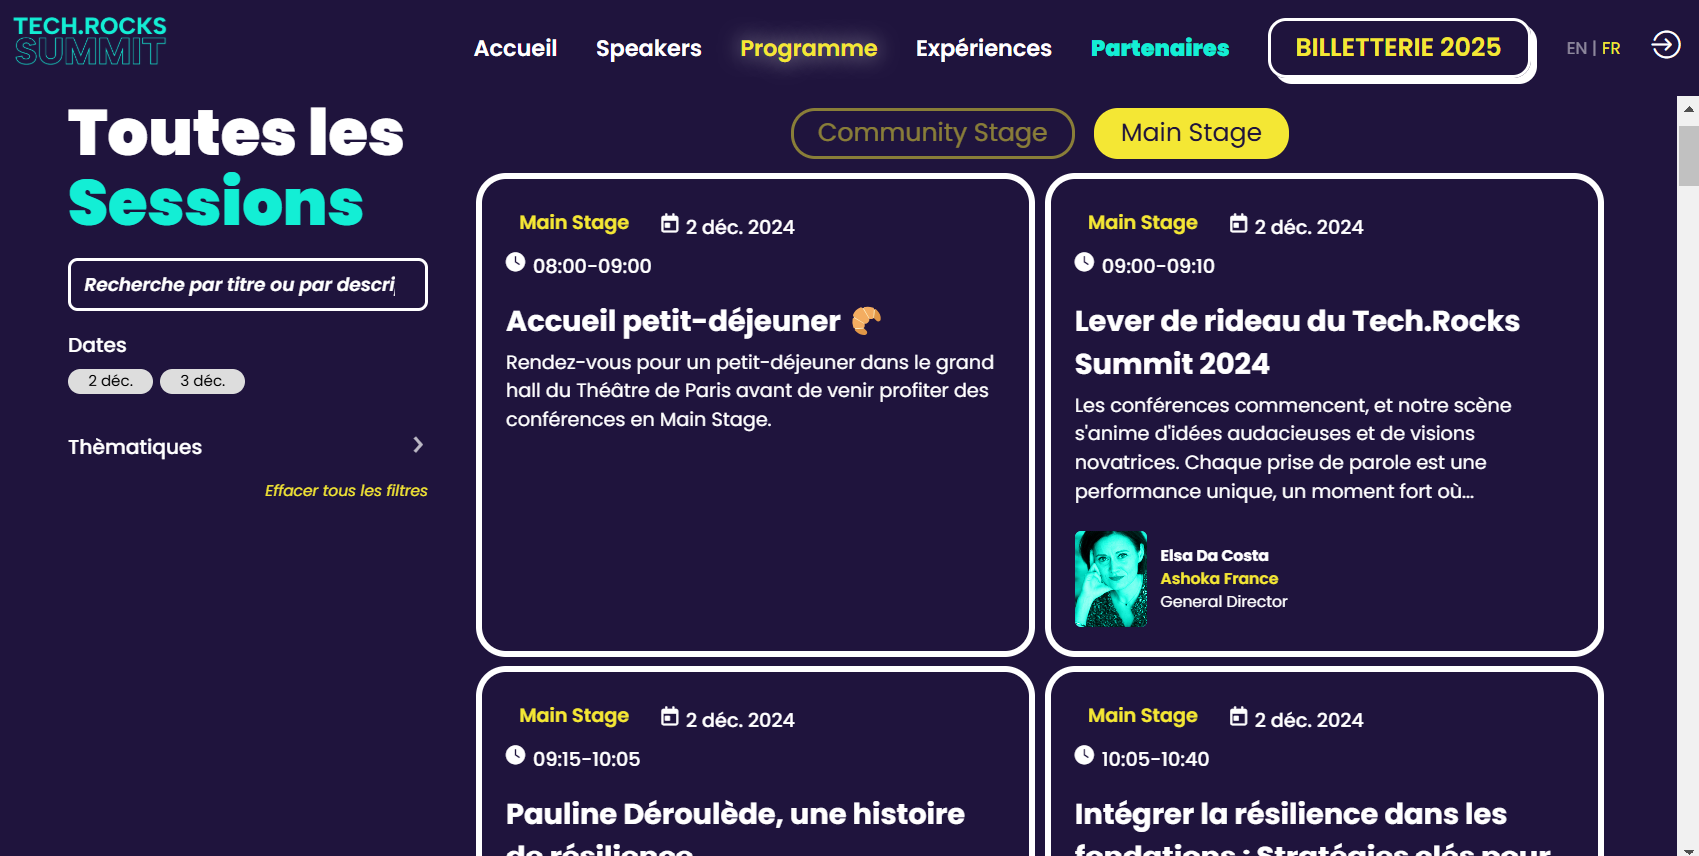The width and height of the screenshot is (1699, 856).
Task: Click the page vertical scrollbar thumb
Action: pos(1689,155)
